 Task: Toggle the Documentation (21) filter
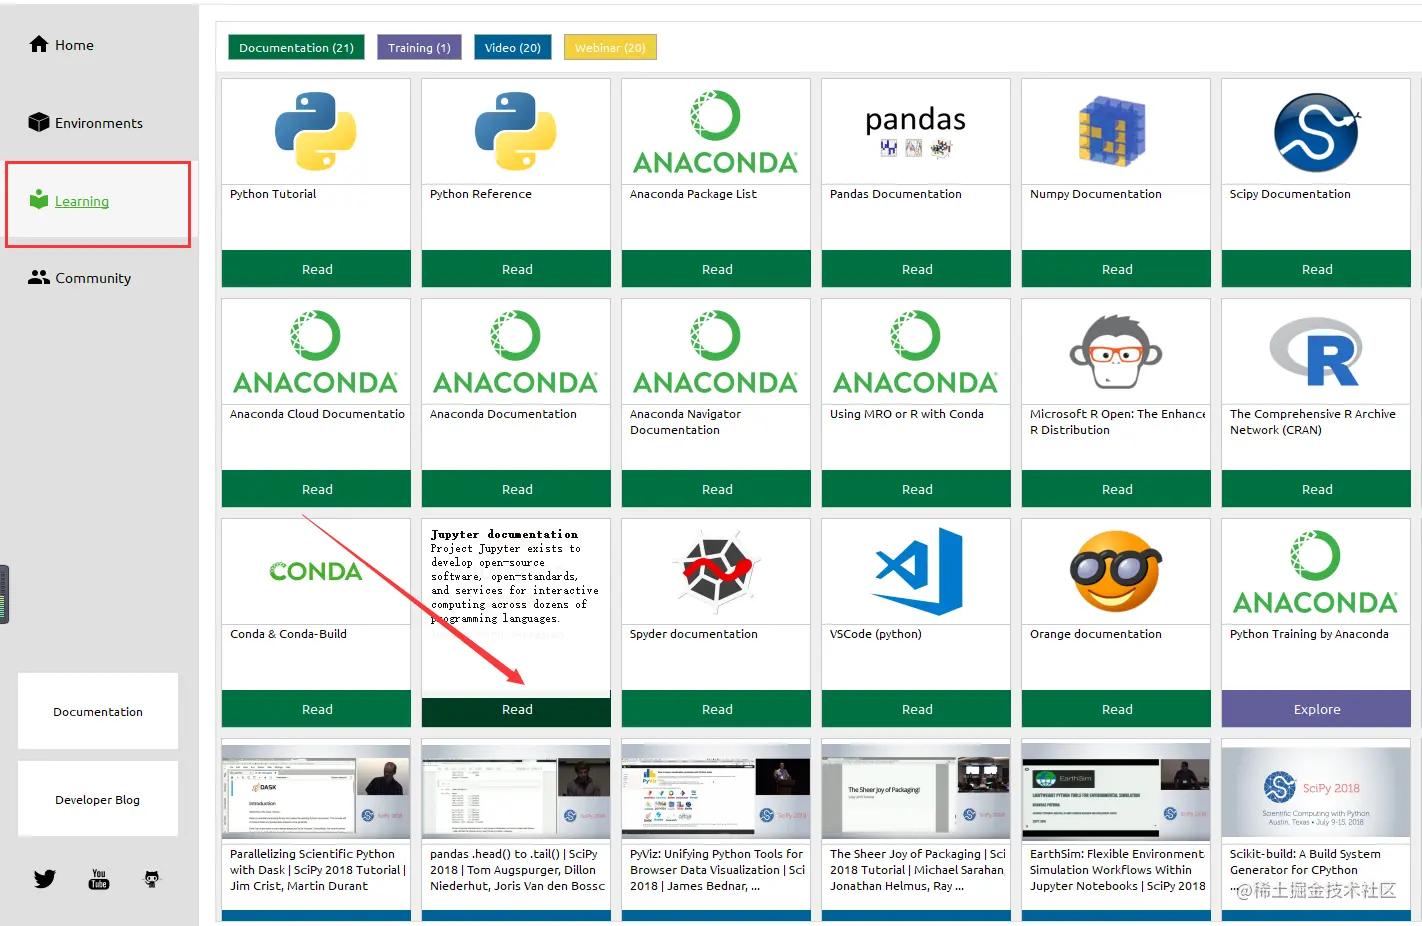click(296, 47)
